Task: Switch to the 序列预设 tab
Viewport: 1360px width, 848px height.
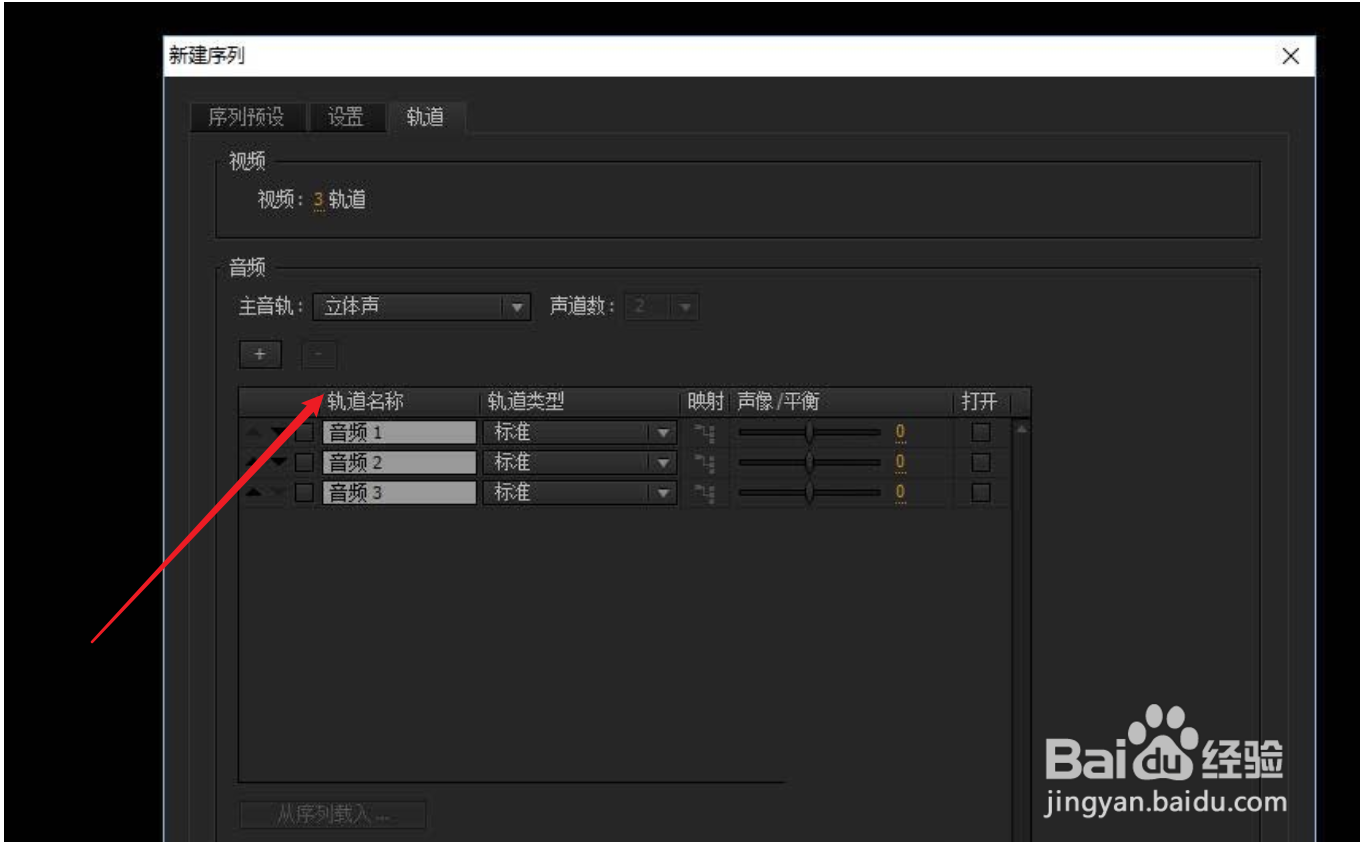Action: (246, 117)
